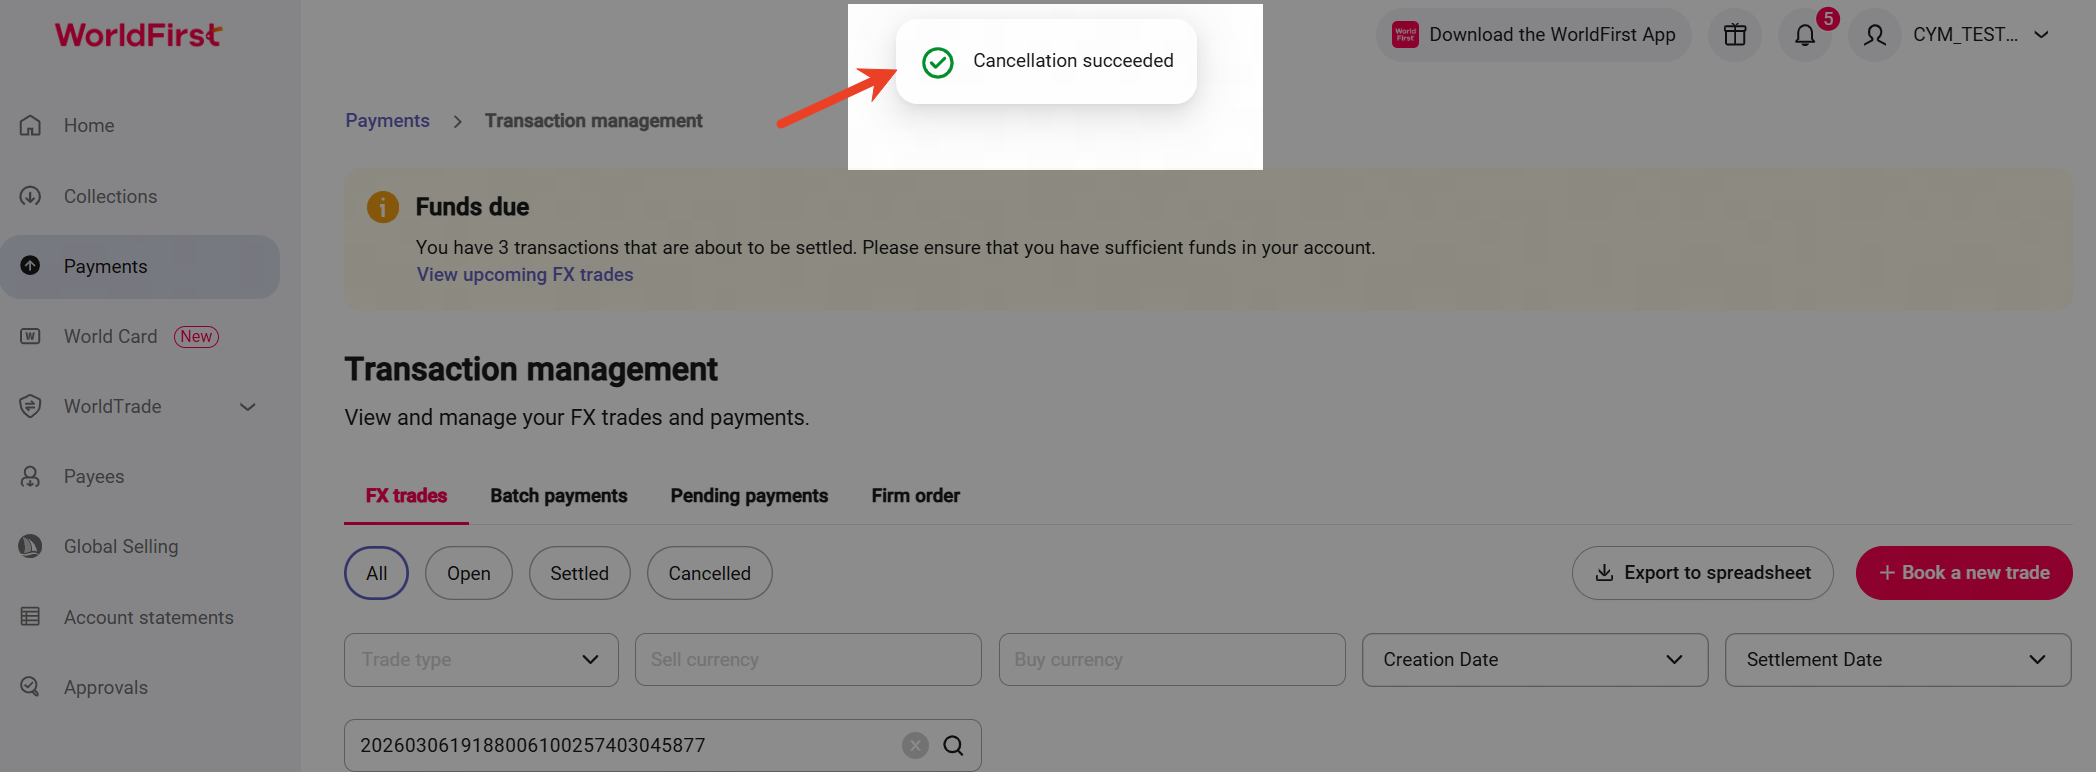Open View upcoming FX trades link
The width and height of the screenshot is (2096, 772).
tap(525, 275)
